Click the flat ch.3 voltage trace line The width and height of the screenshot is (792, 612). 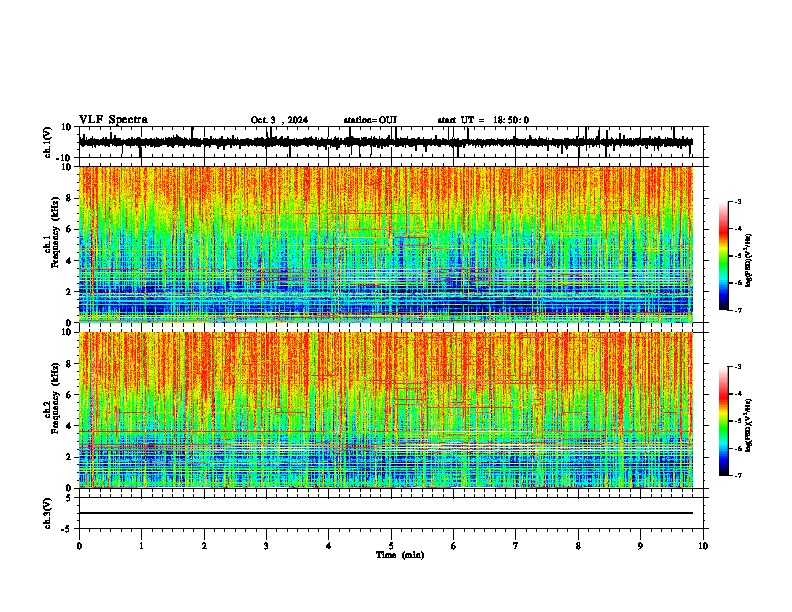[x=386, y=513]
